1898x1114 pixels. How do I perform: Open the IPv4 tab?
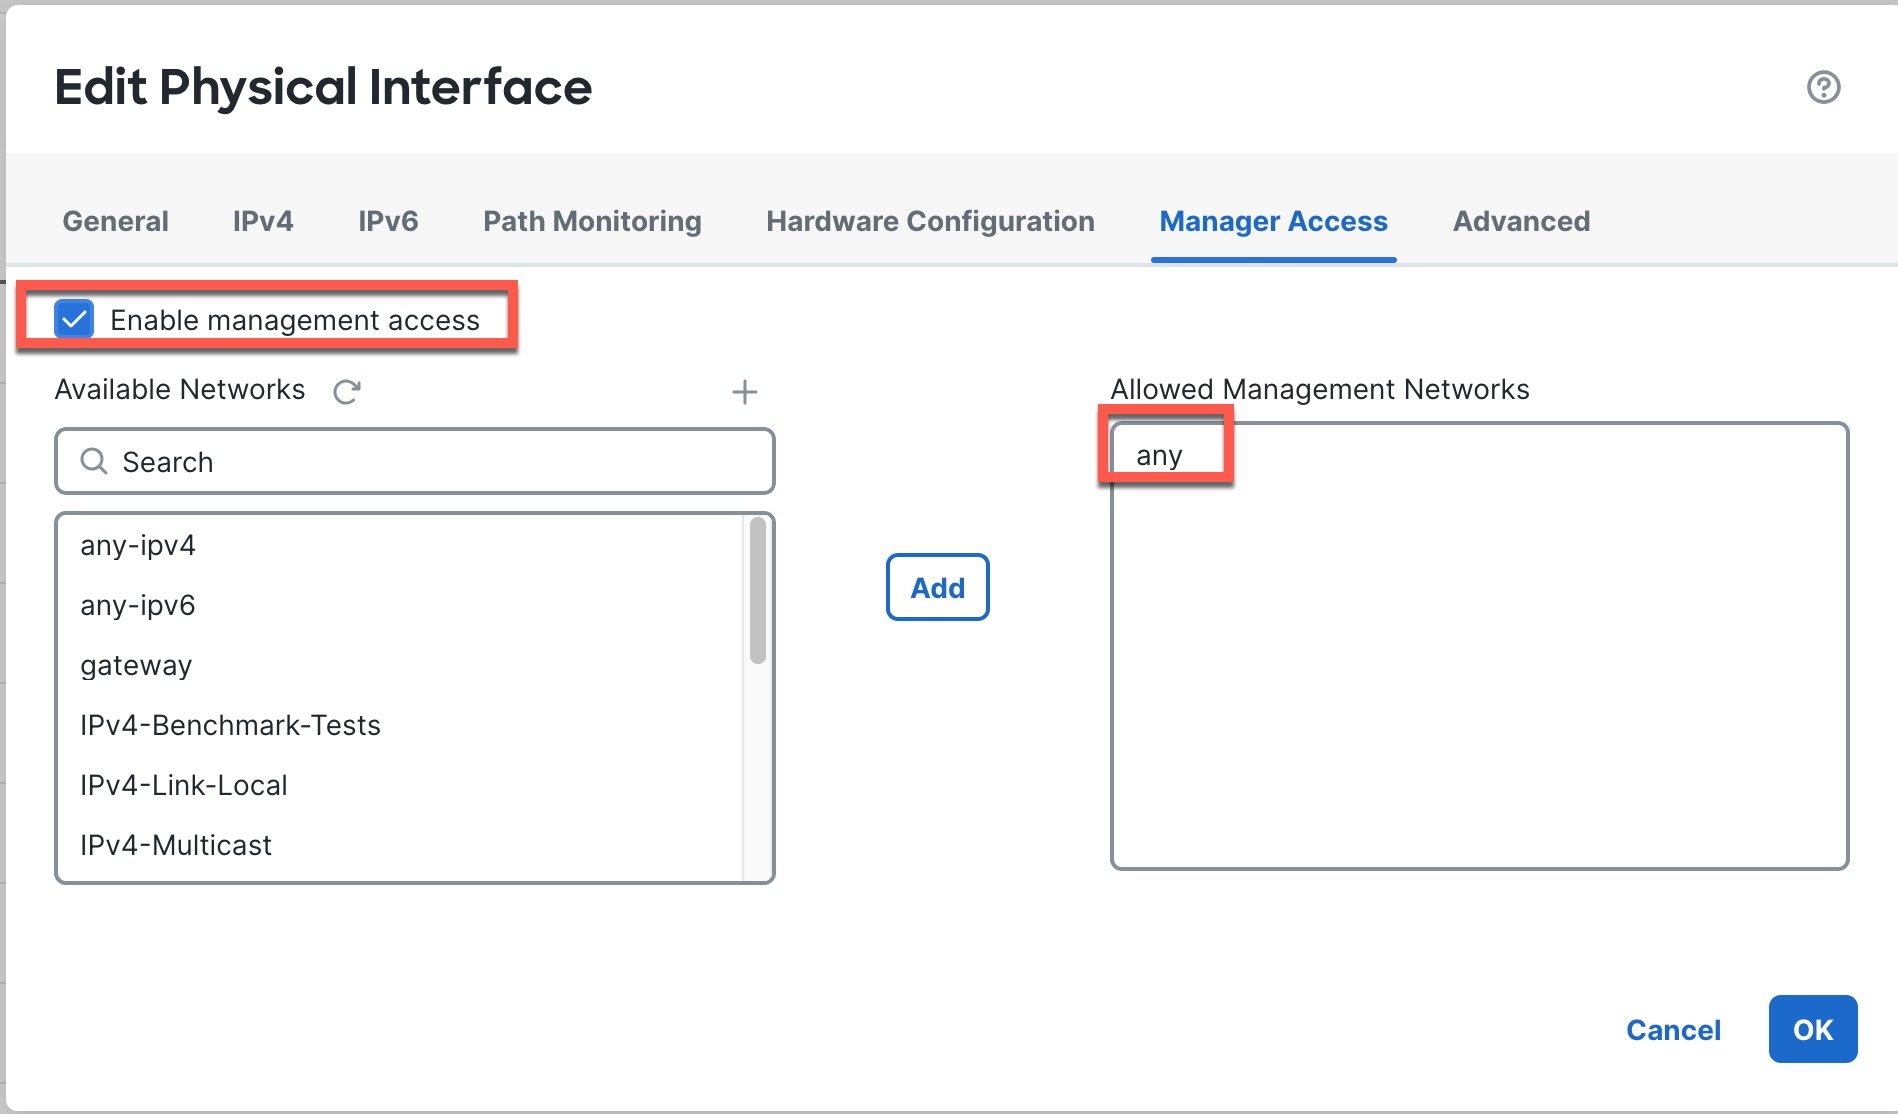262,221
